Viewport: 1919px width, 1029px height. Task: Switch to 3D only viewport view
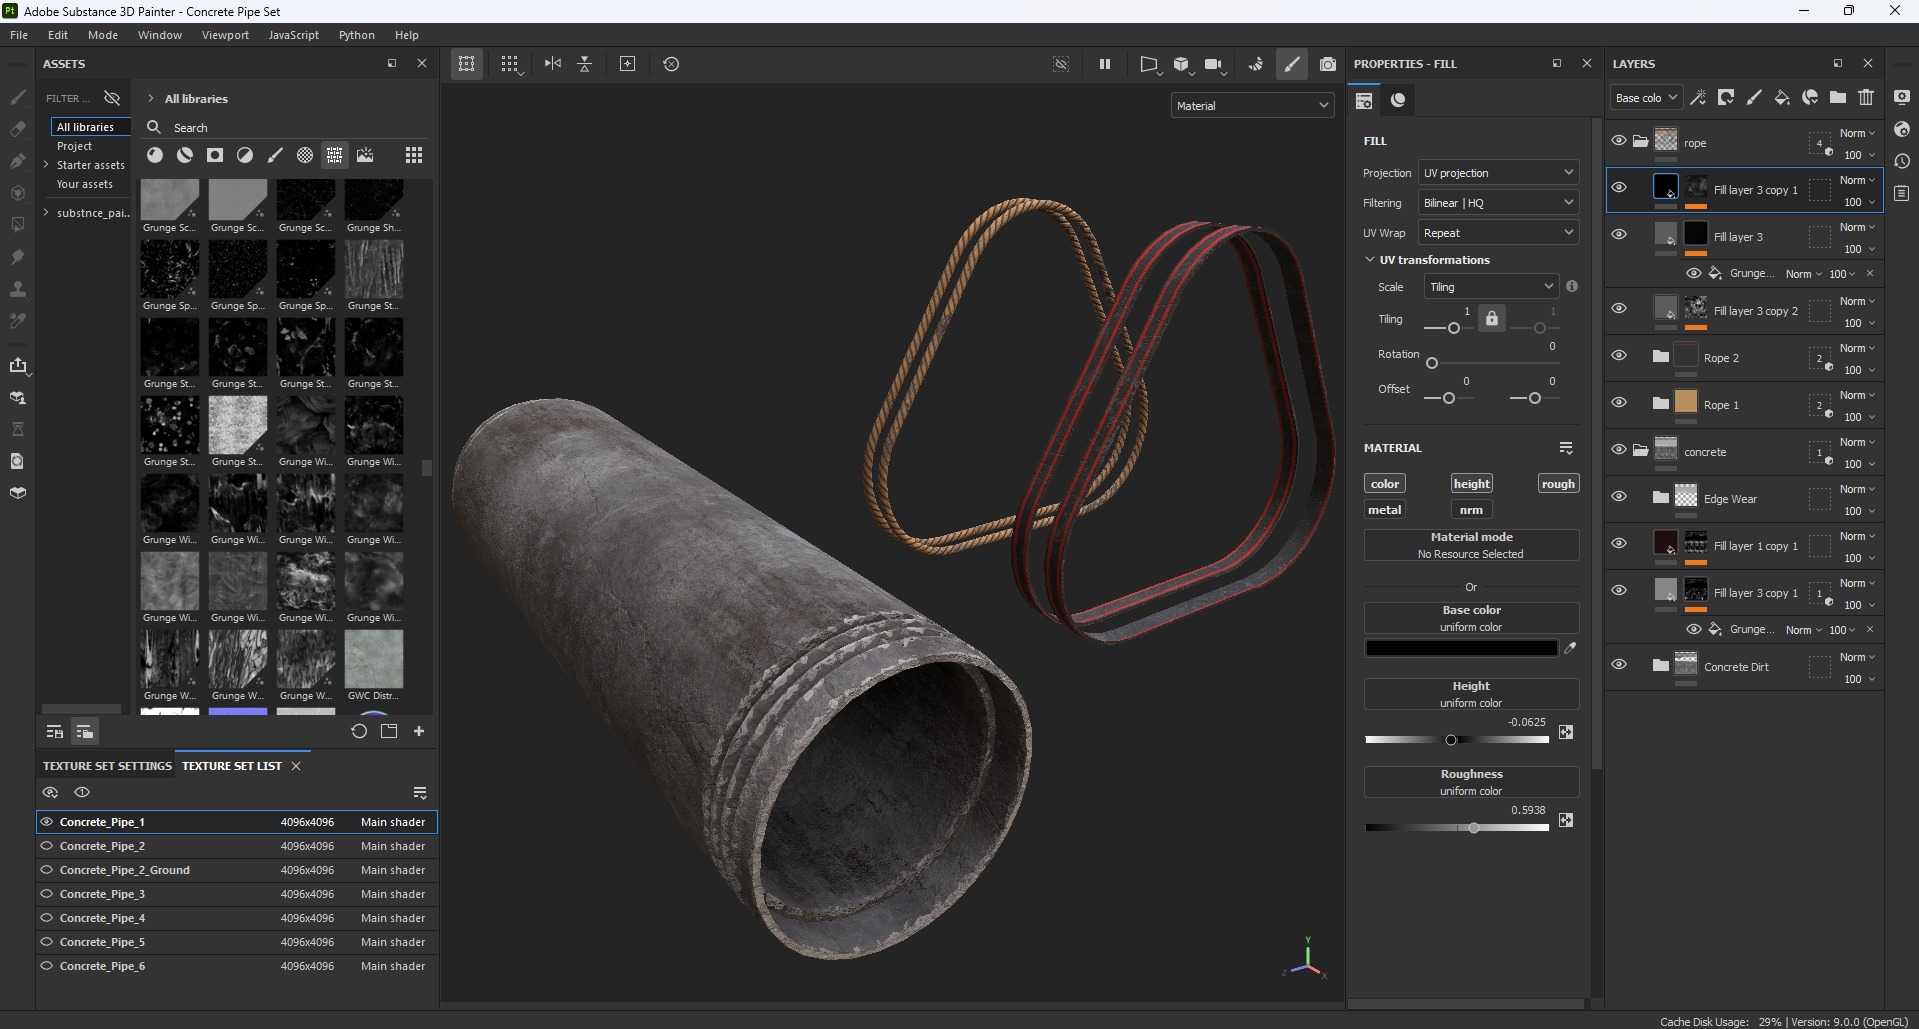coord(1182,64)
